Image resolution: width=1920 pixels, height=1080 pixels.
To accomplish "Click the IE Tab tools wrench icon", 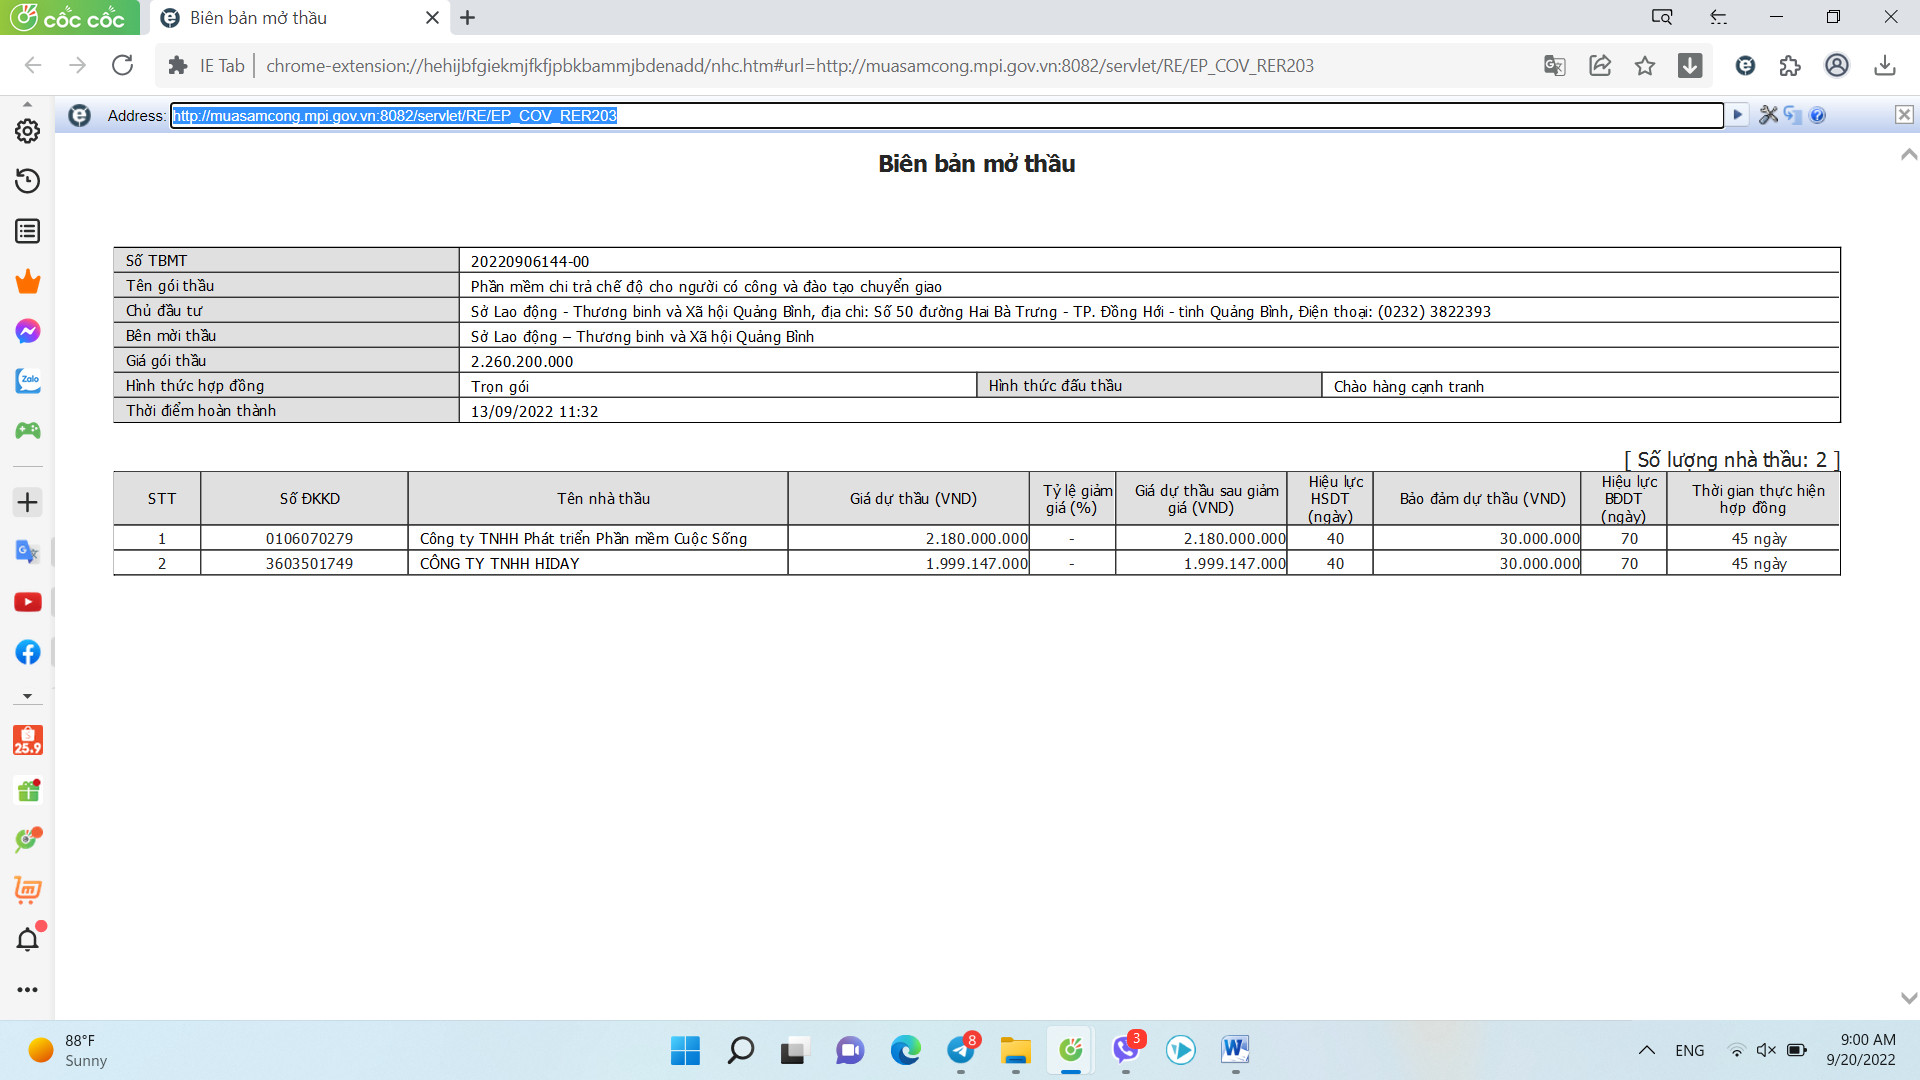I will (1768, 115).
